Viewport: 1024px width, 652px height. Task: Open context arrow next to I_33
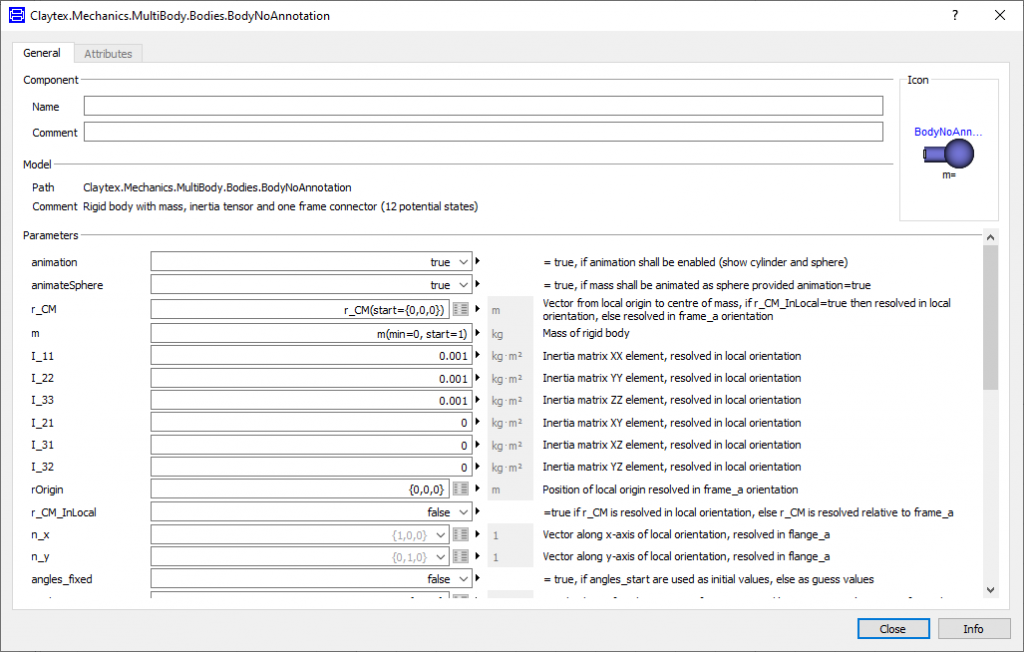(x=478, y=400)
